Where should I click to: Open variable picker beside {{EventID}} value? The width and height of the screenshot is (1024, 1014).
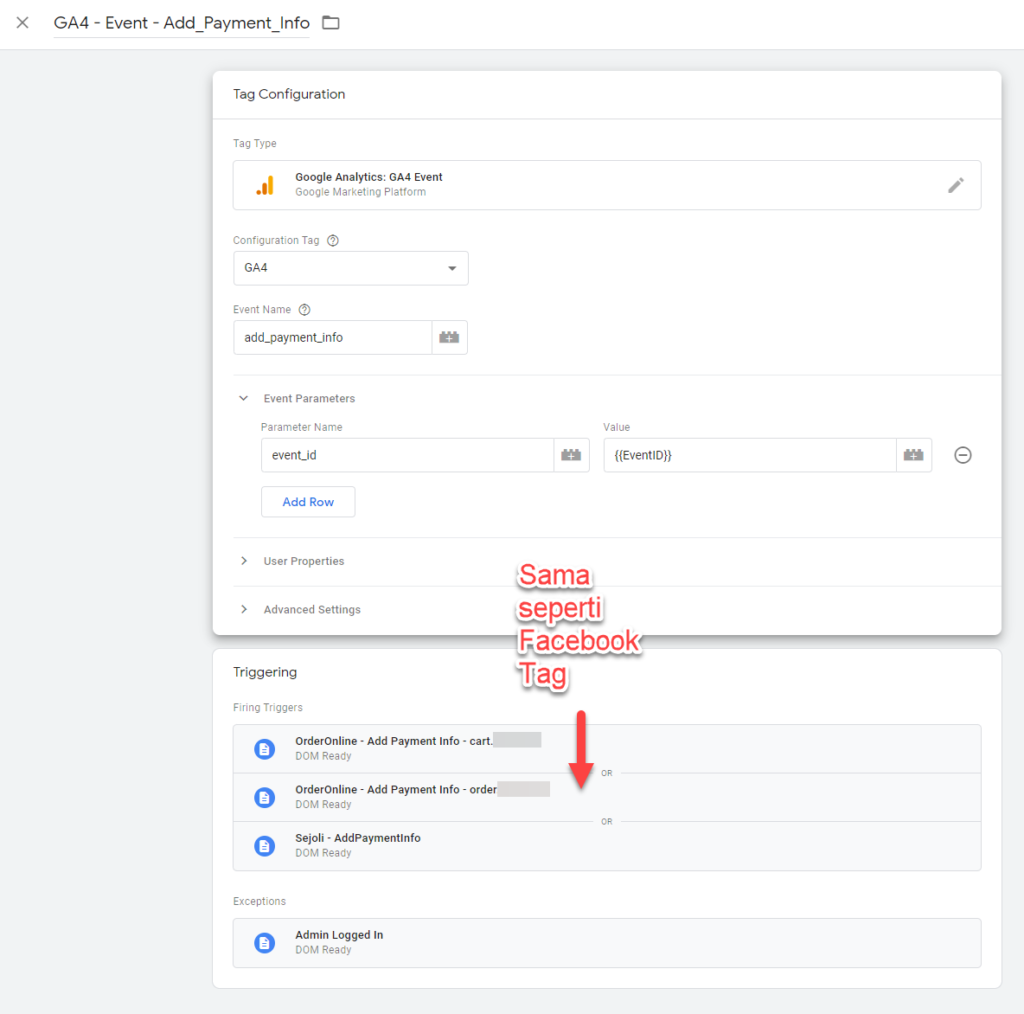[913, 455]
